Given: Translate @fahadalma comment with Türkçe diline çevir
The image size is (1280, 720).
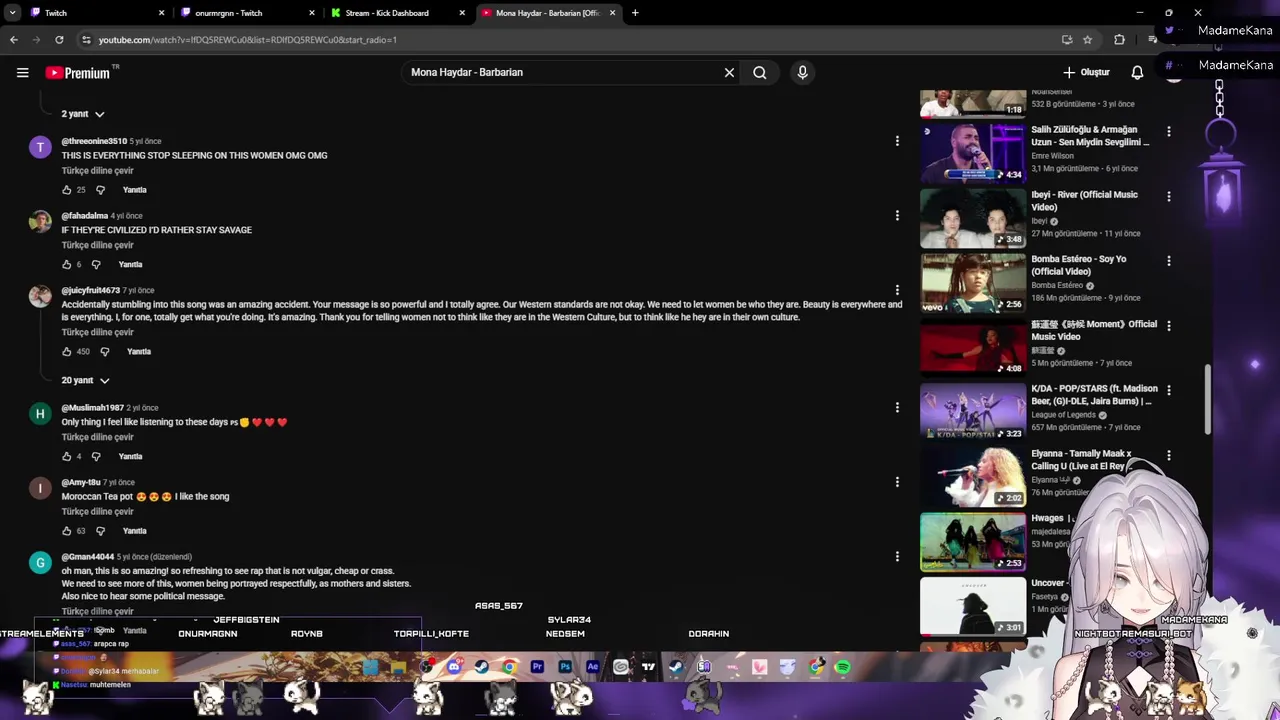Looking at the screenshot, I should 97,245.
